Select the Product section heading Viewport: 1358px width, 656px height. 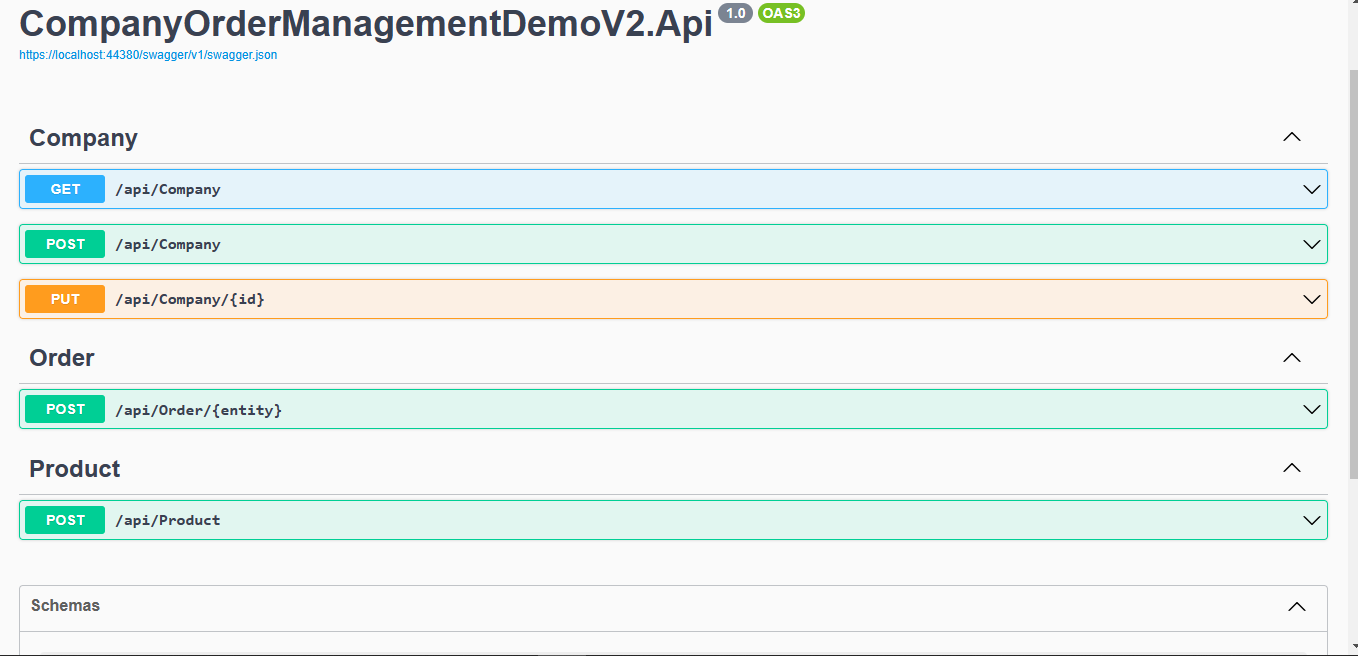[x=75, y=469]
